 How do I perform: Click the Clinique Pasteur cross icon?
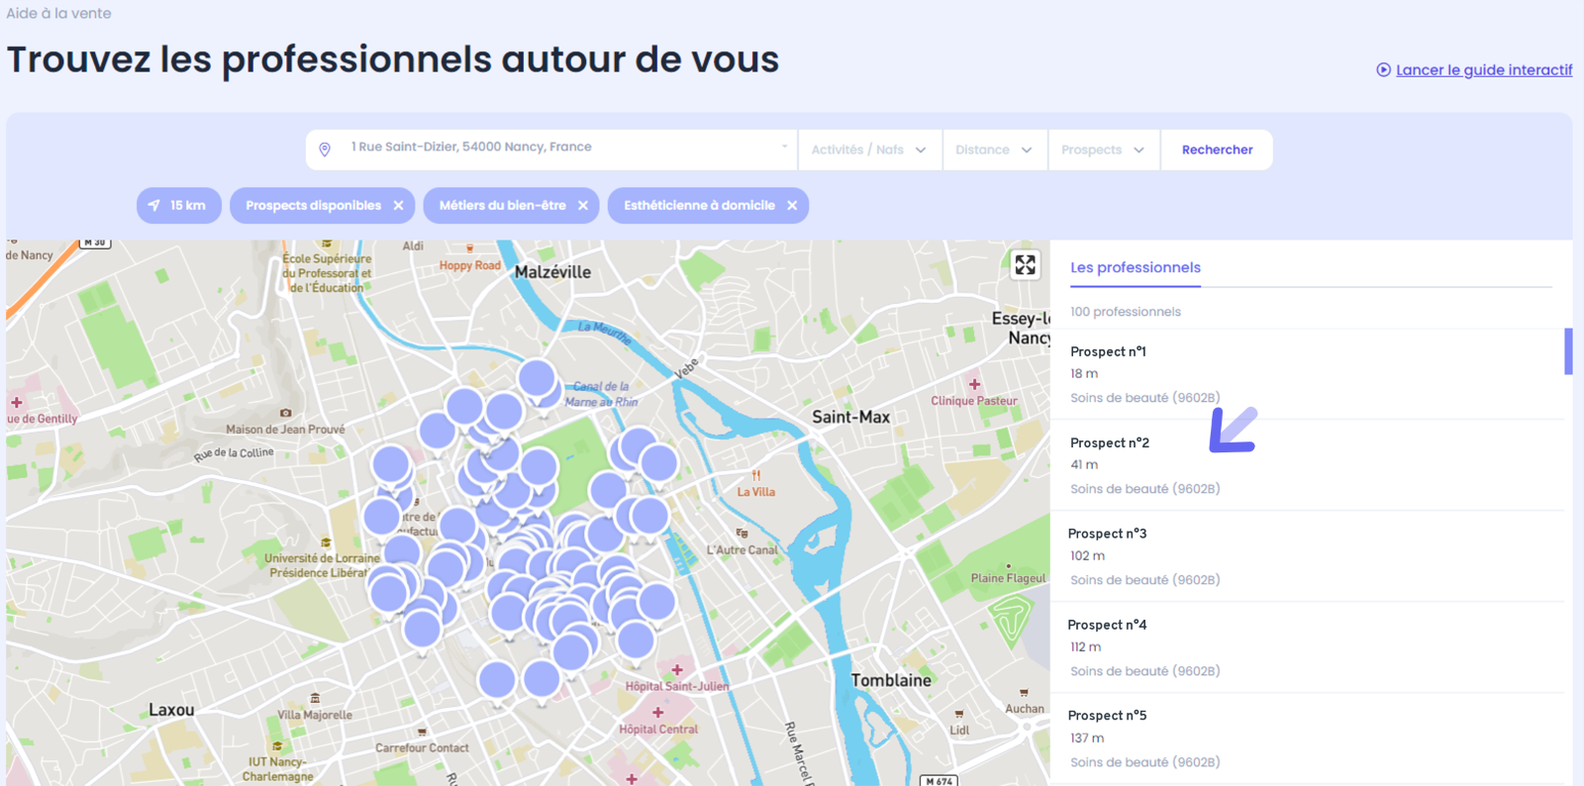pos(974,384)
